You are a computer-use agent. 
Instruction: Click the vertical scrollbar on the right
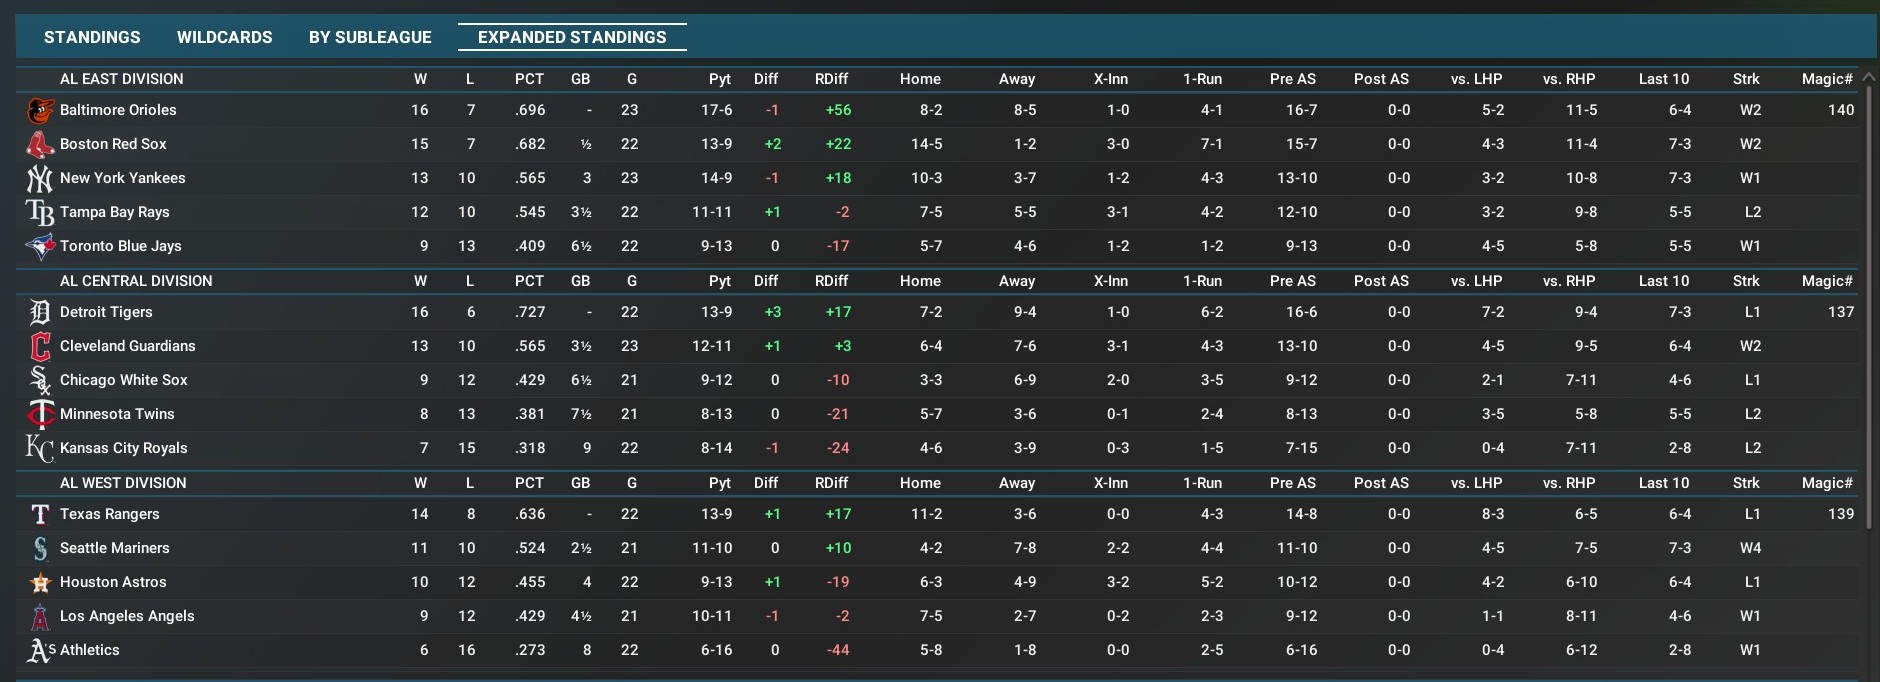tap(1868, 300)
